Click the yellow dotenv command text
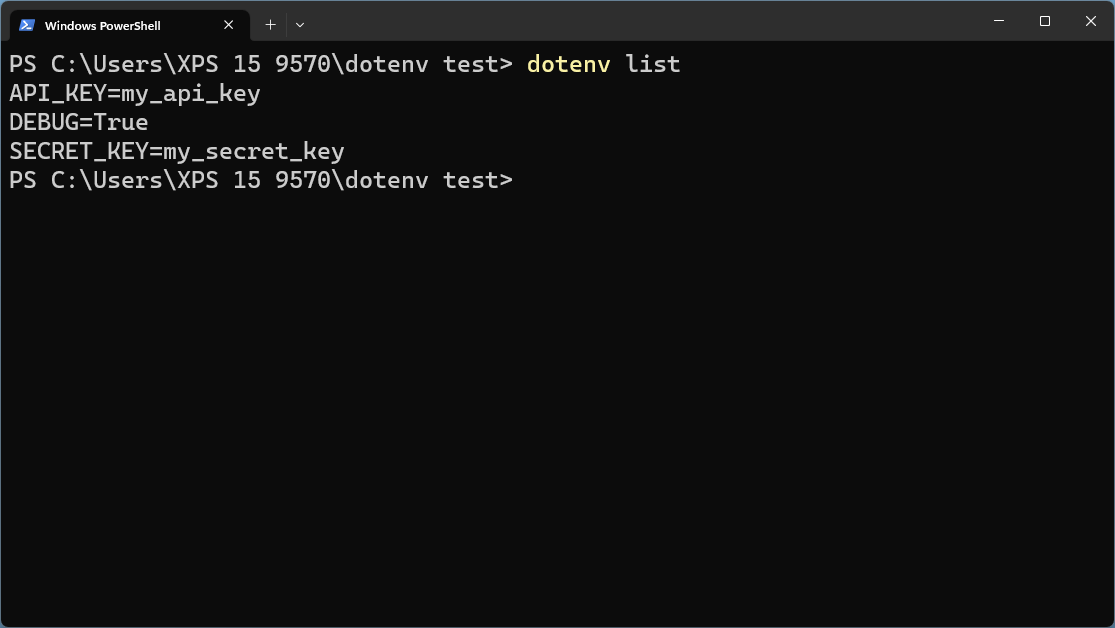Screen dimensions: 1115x628 (567, 63)
